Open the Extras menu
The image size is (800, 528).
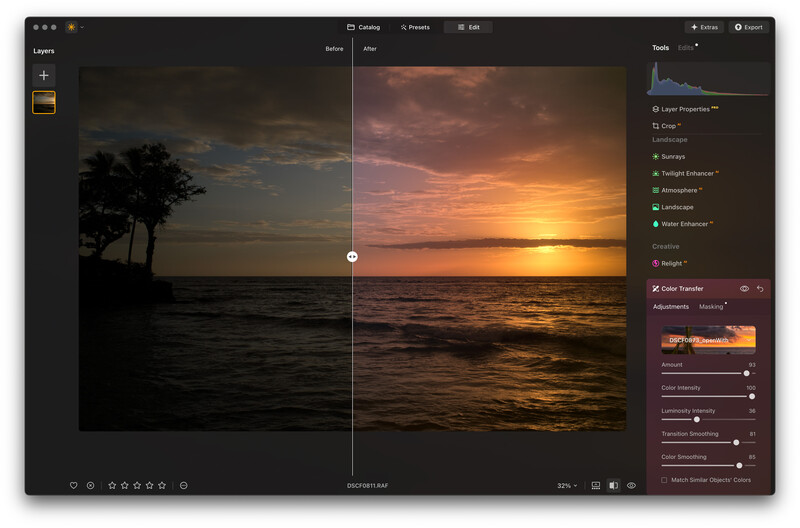tap(704, 28)
